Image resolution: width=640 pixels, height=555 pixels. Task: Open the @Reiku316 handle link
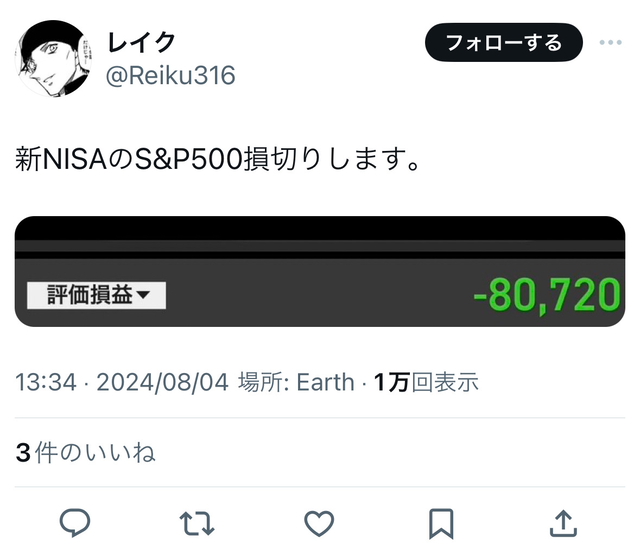(171, 75)
